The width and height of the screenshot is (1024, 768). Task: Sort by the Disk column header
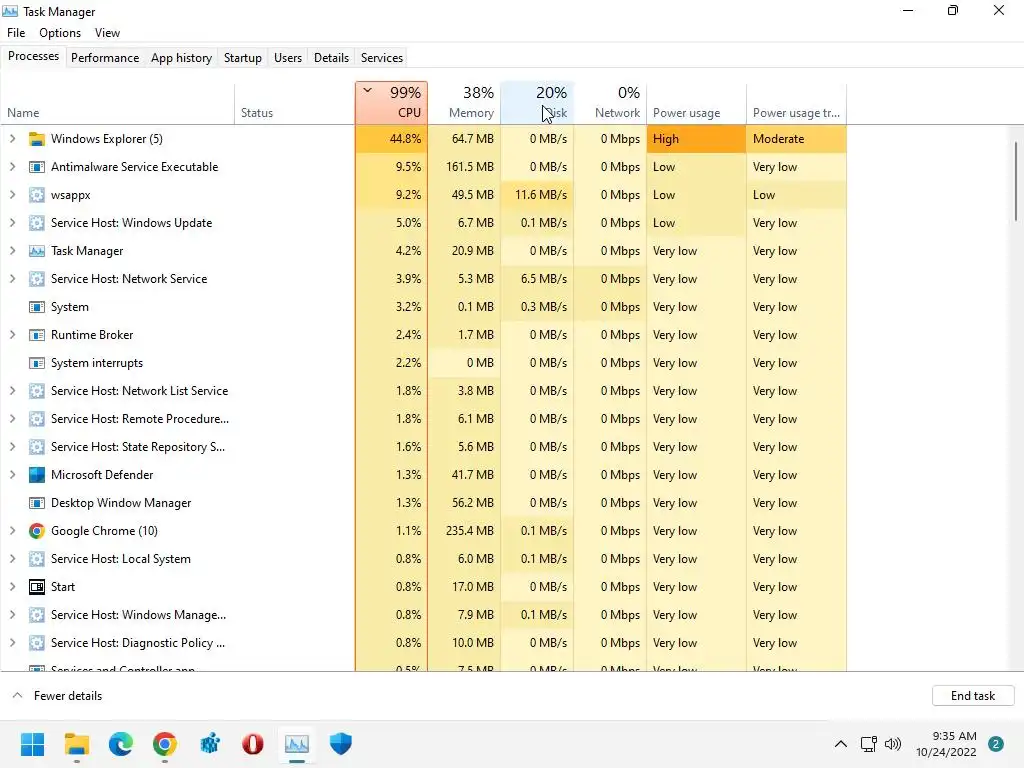coord(537,103)
